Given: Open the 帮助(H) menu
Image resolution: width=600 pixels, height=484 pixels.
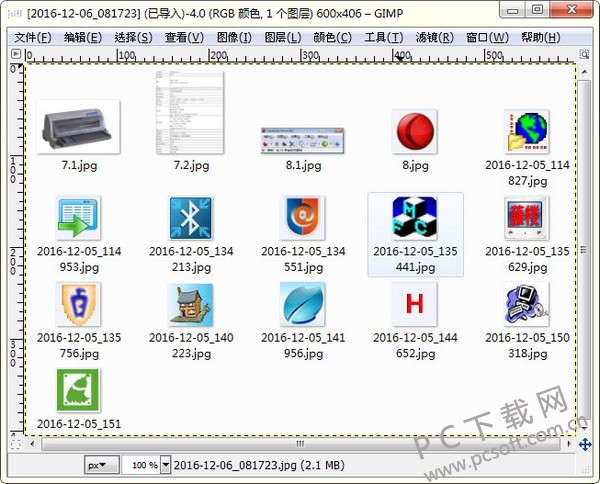Looking at the screenshot, I should pos(541,37).
